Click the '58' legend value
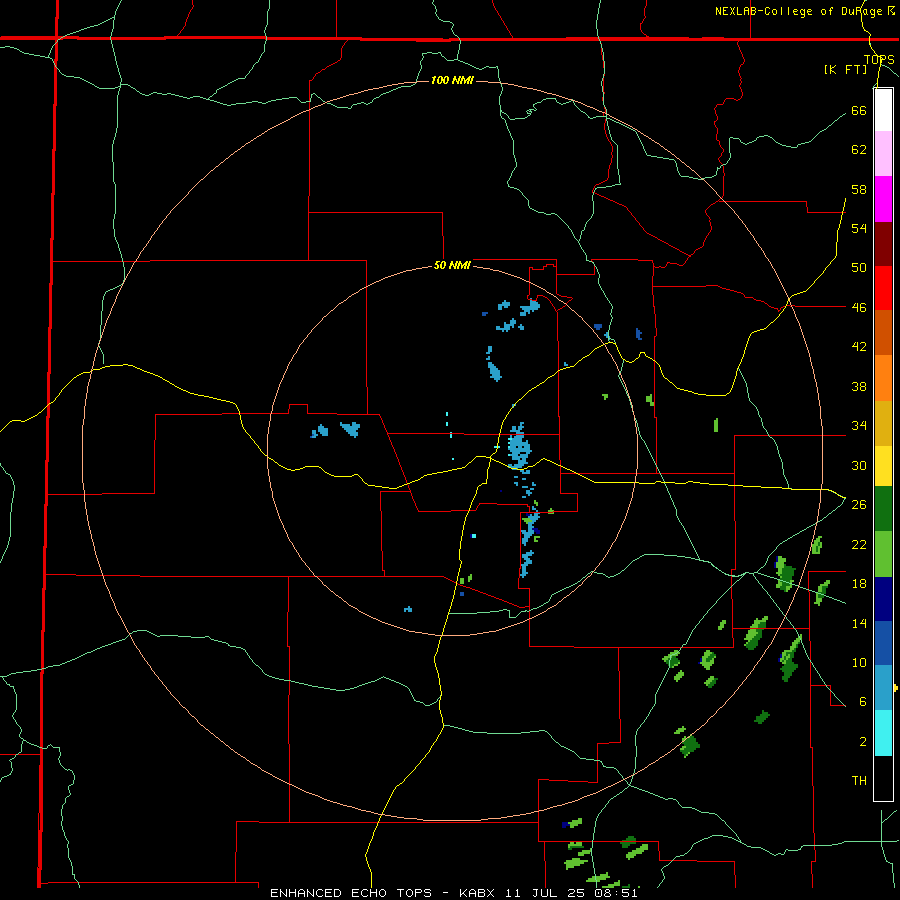900x900 pixels. pos(859,189)
